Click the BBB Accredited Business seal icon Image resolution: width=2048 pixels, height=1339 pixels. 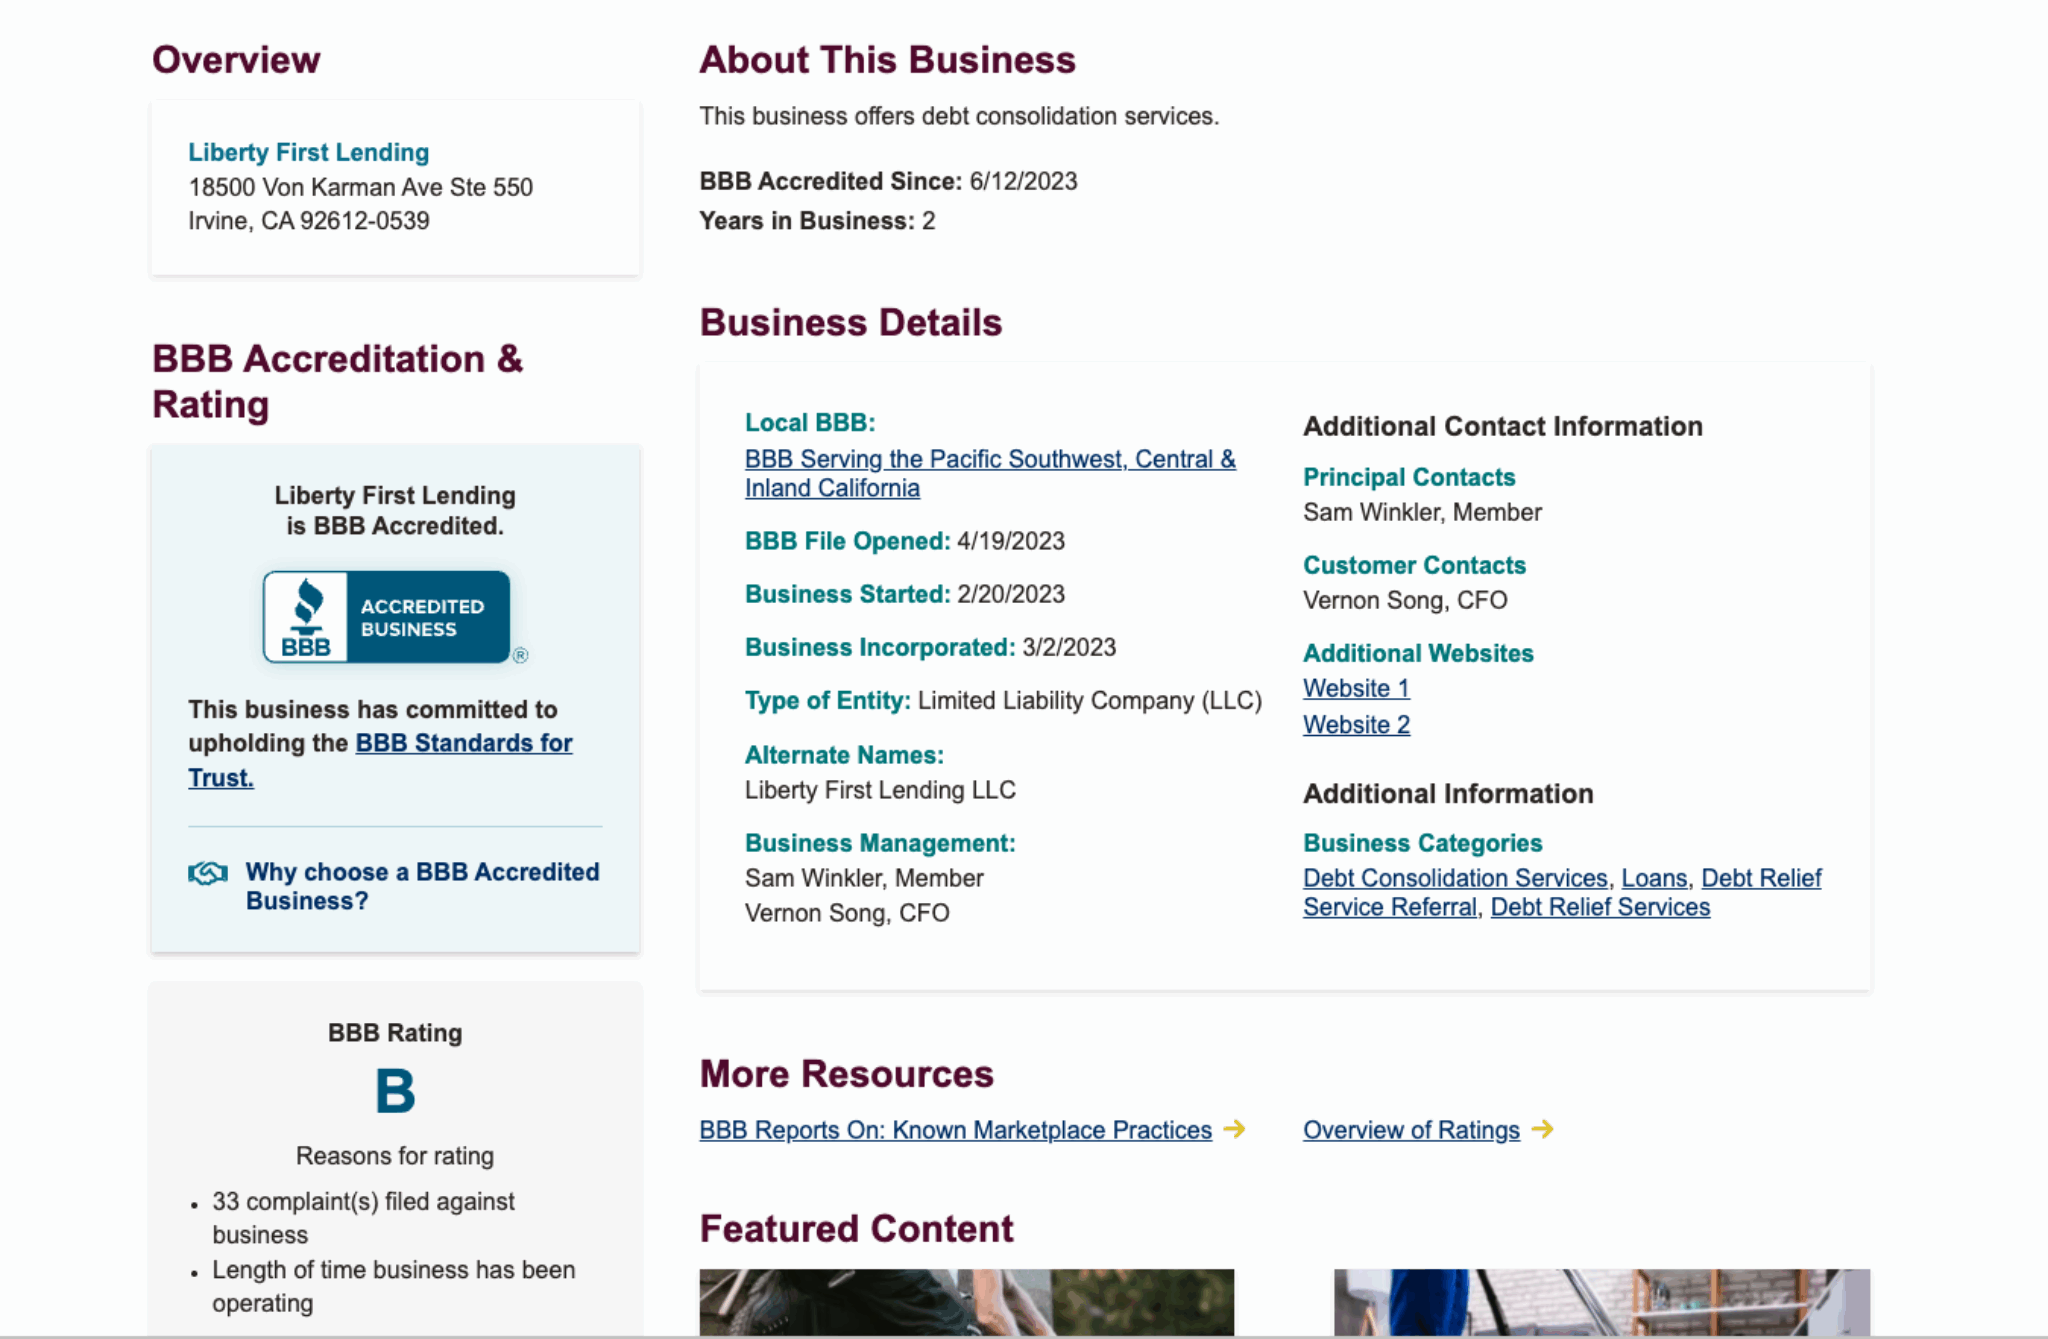pyautogui.click(x=386, y=617)
